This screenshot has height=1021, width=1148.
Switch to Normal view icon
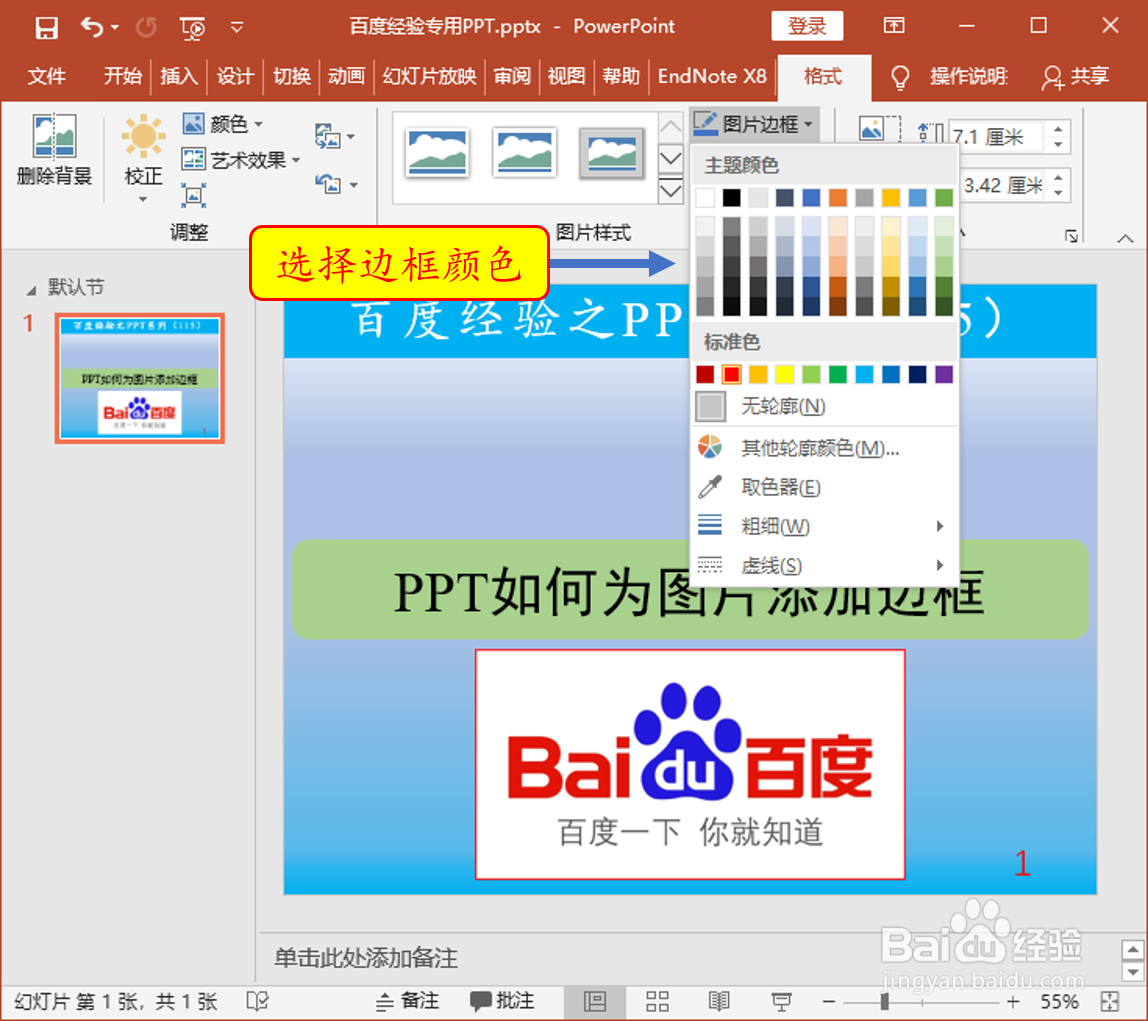point(594,1001)
